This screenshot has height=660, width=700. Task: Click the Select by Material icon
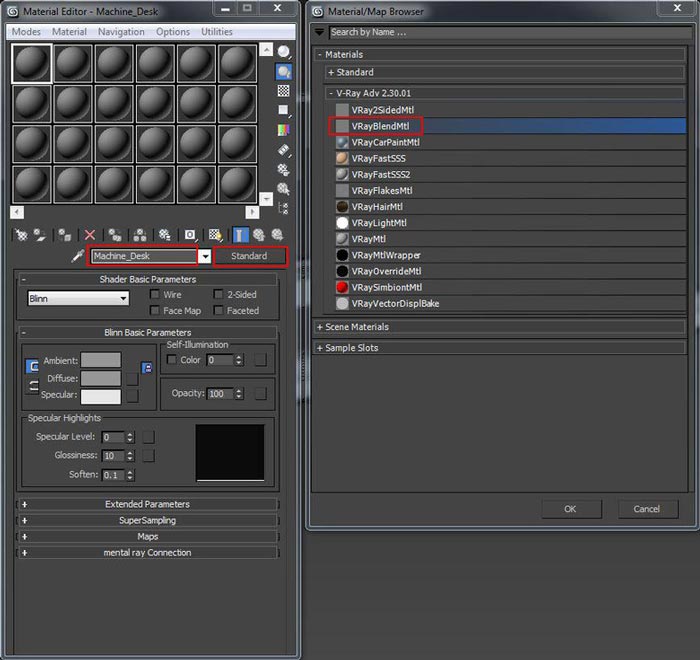coord(283,188)
